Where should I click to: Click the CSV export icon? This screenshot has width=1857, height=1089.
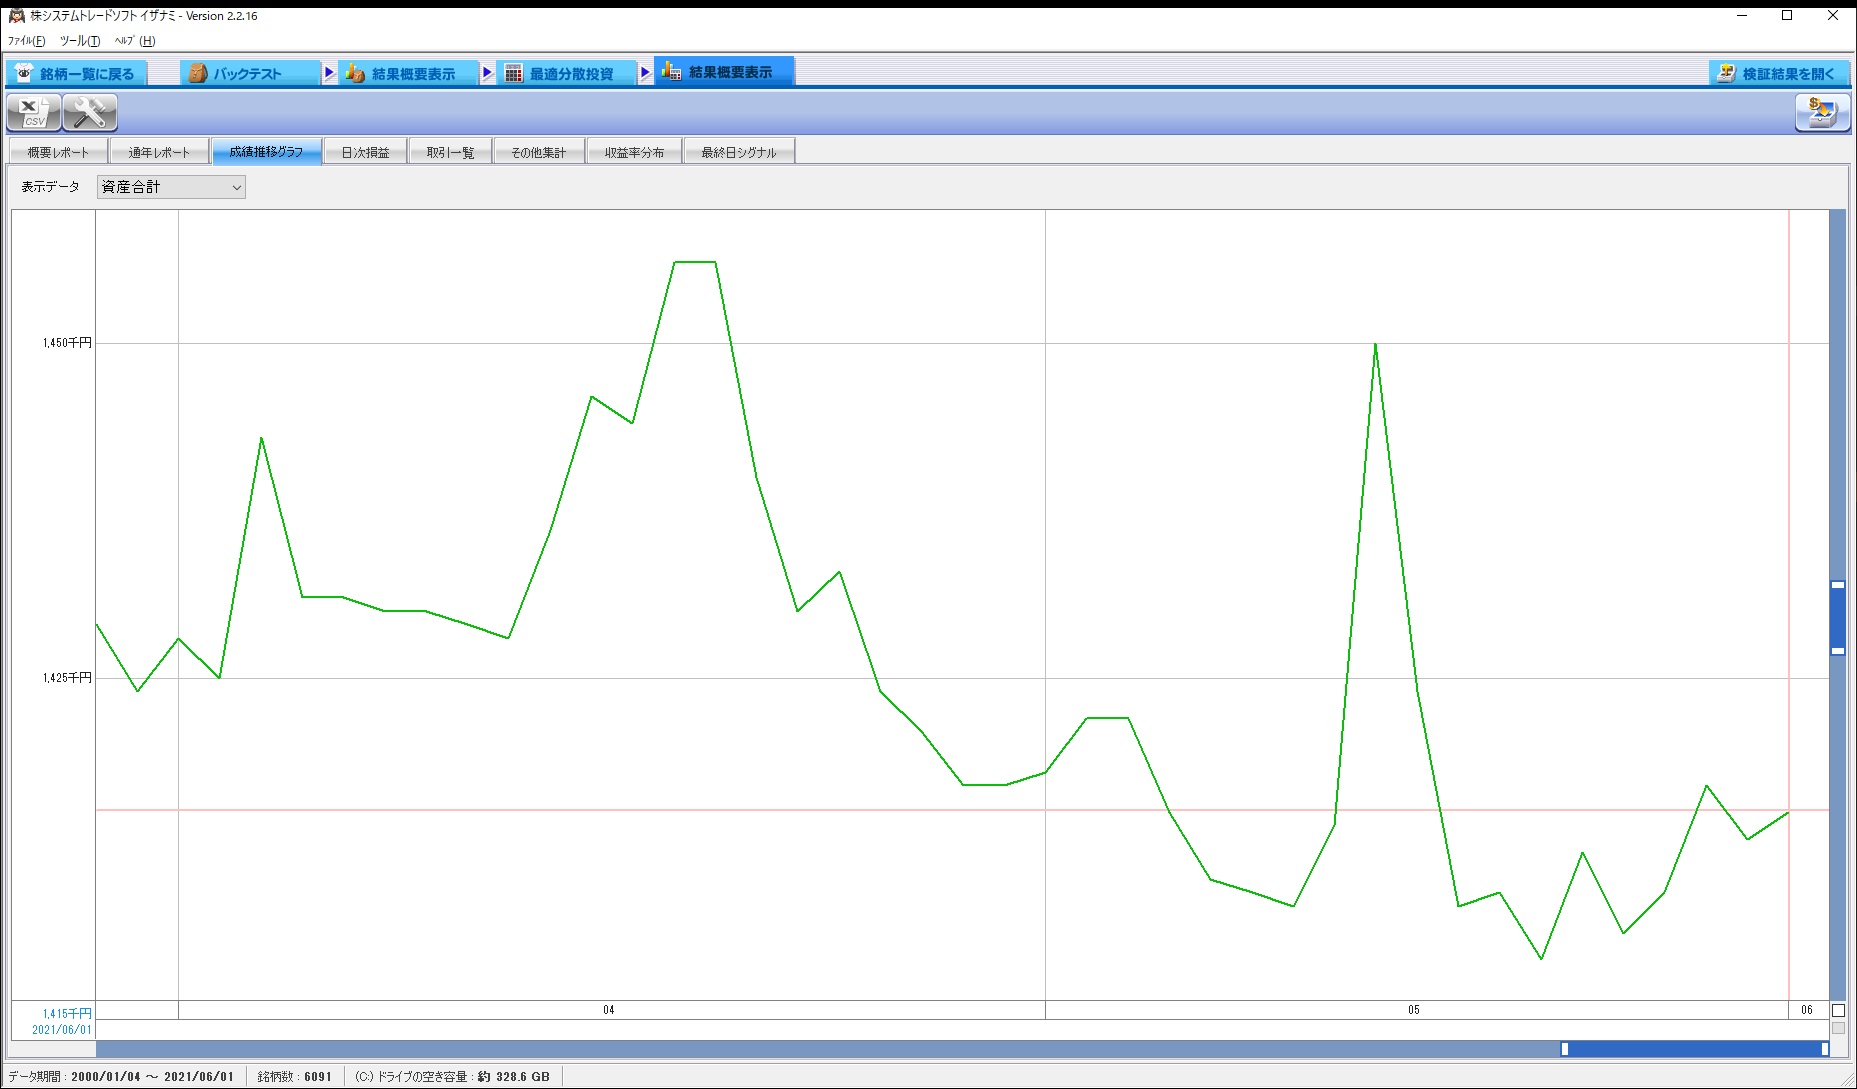pos(33,113)
